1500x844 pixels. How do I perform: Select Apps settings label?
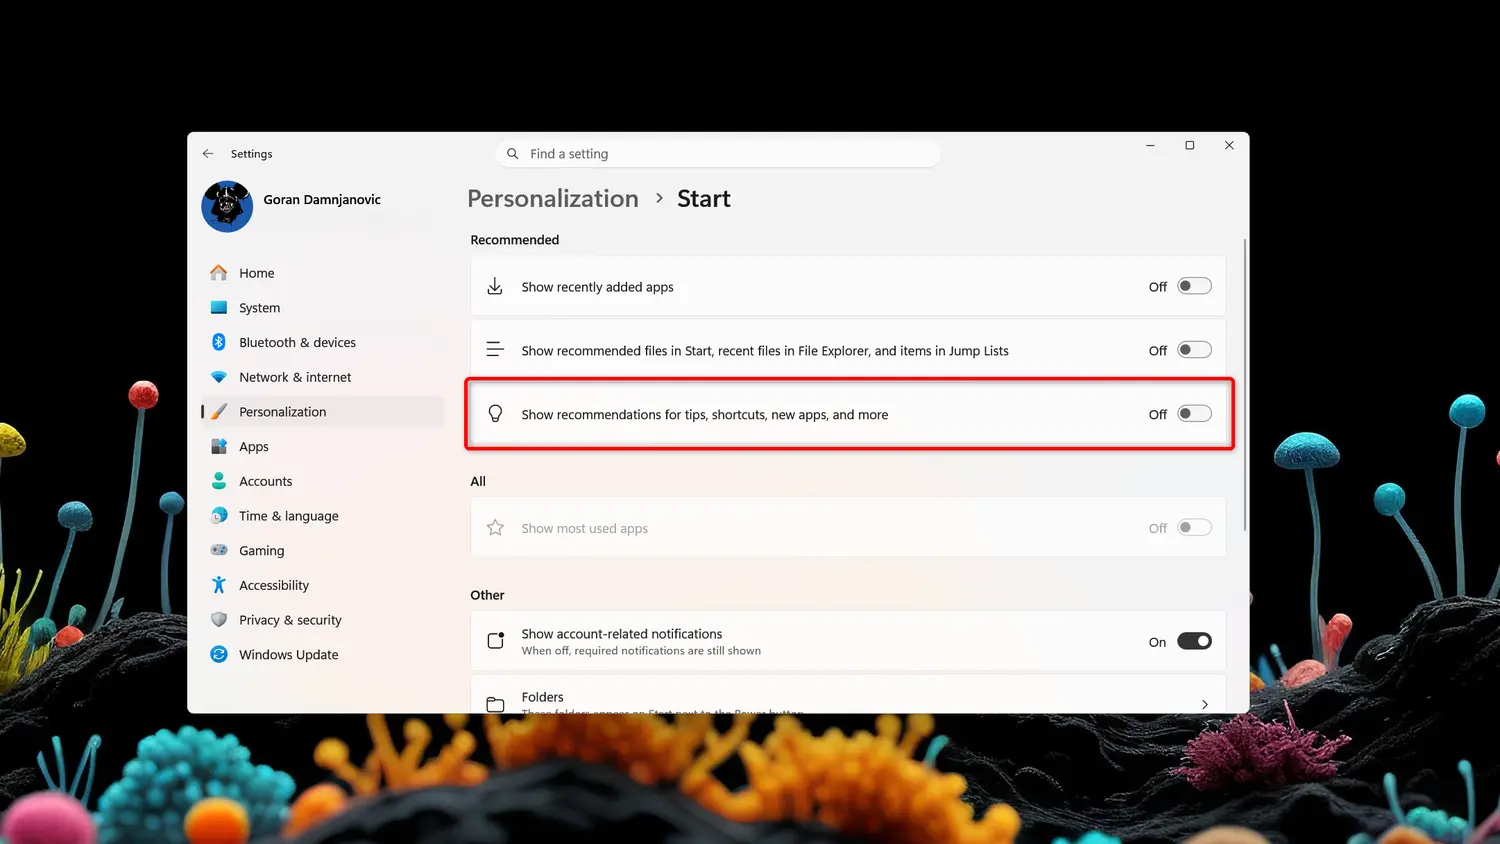coord(254,447)
